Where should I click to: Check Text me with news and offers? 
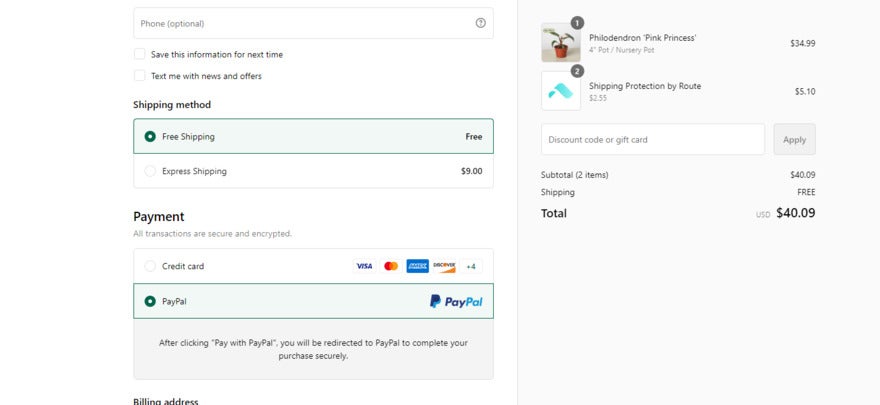[x=140, y=76]
